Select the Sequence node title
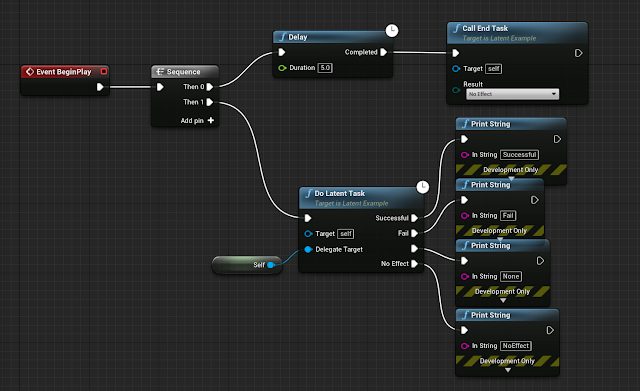Image resolution: width=640 pixels, height=391 pixels. 183,72
